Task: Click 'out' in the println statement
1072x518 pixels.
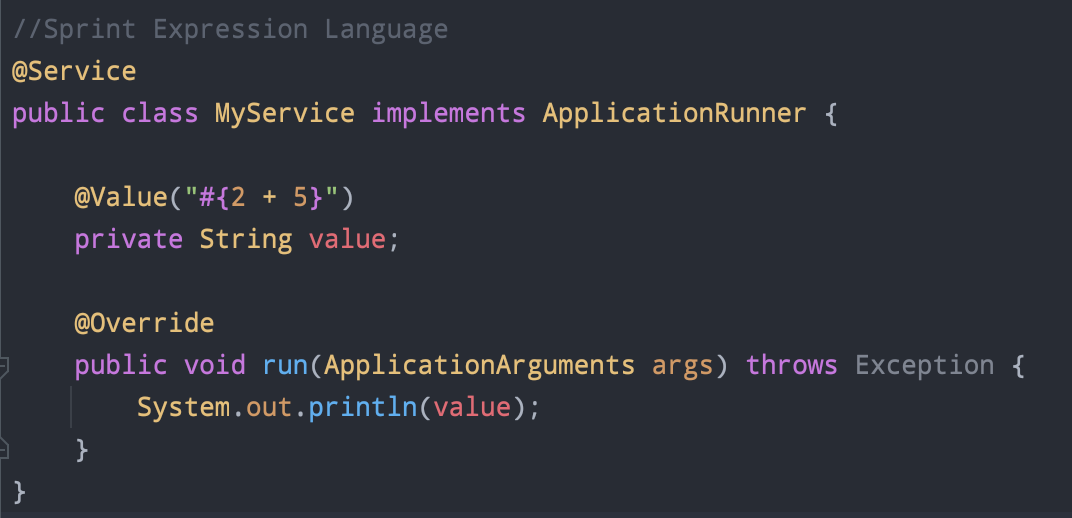Action: click(269, 409)
